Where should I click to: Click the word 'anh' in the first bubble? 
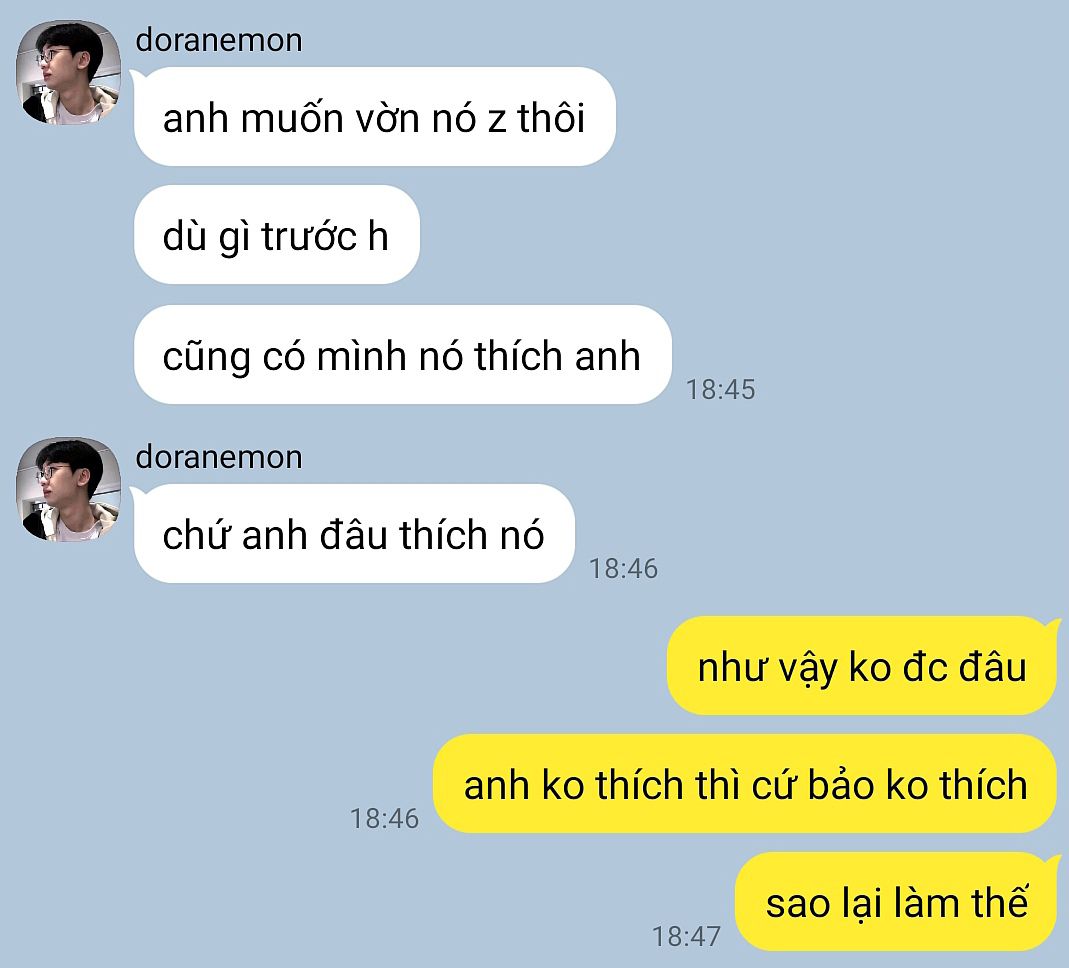tap(195, 118)
